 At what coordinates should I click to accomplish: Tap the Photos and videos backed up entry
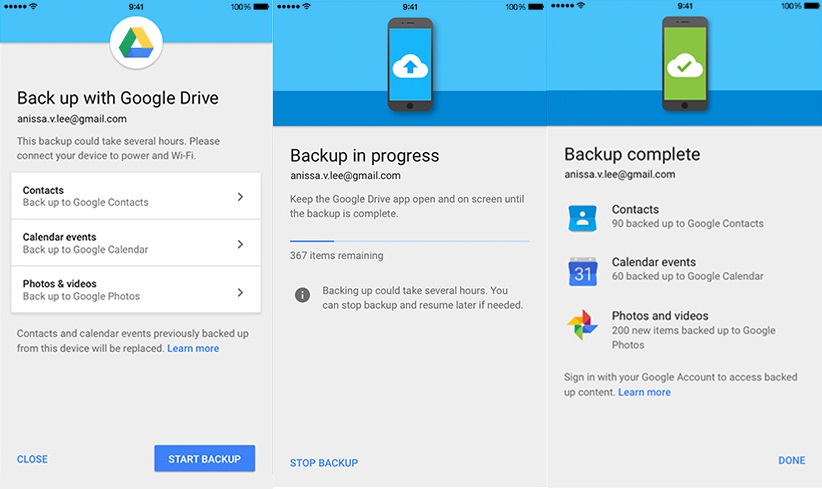pos(690,330)
